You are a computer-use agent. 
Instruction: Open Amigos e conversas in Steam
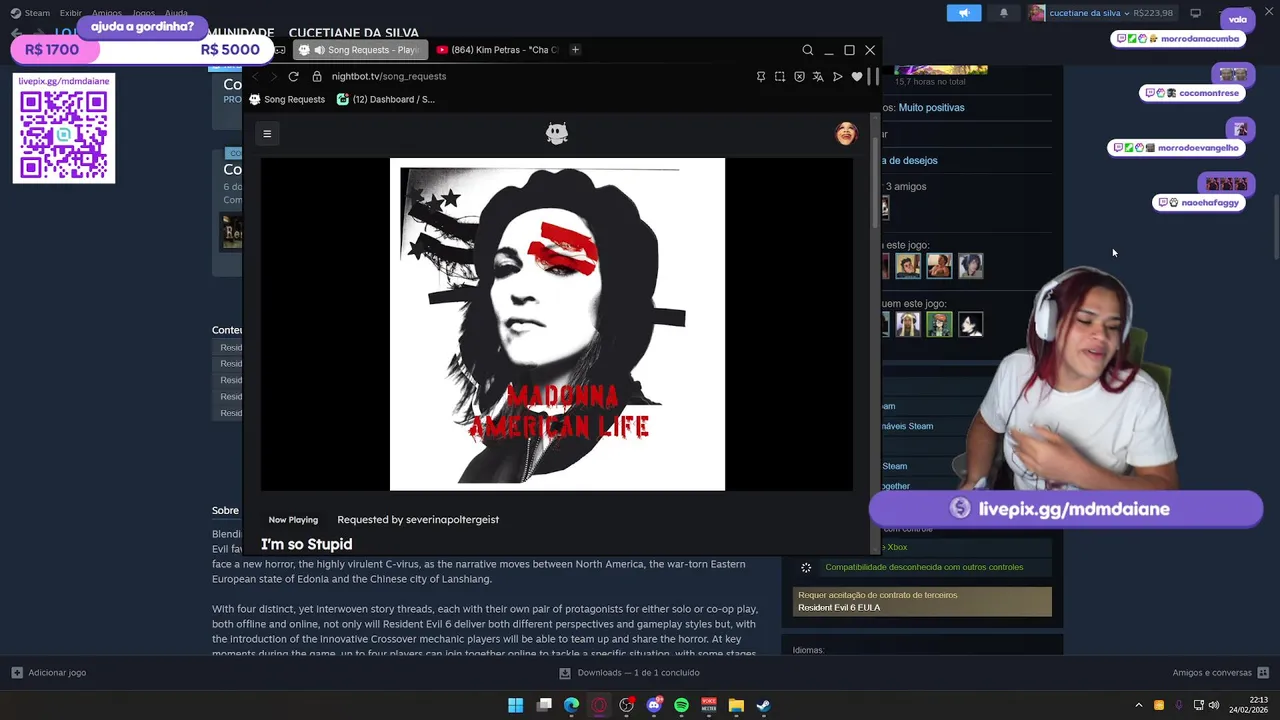tap(1221, 673)
